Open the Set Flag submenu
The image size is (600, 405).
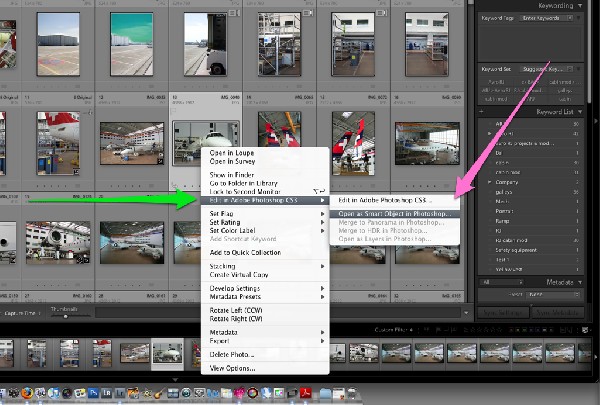click(x=265, y=214)
